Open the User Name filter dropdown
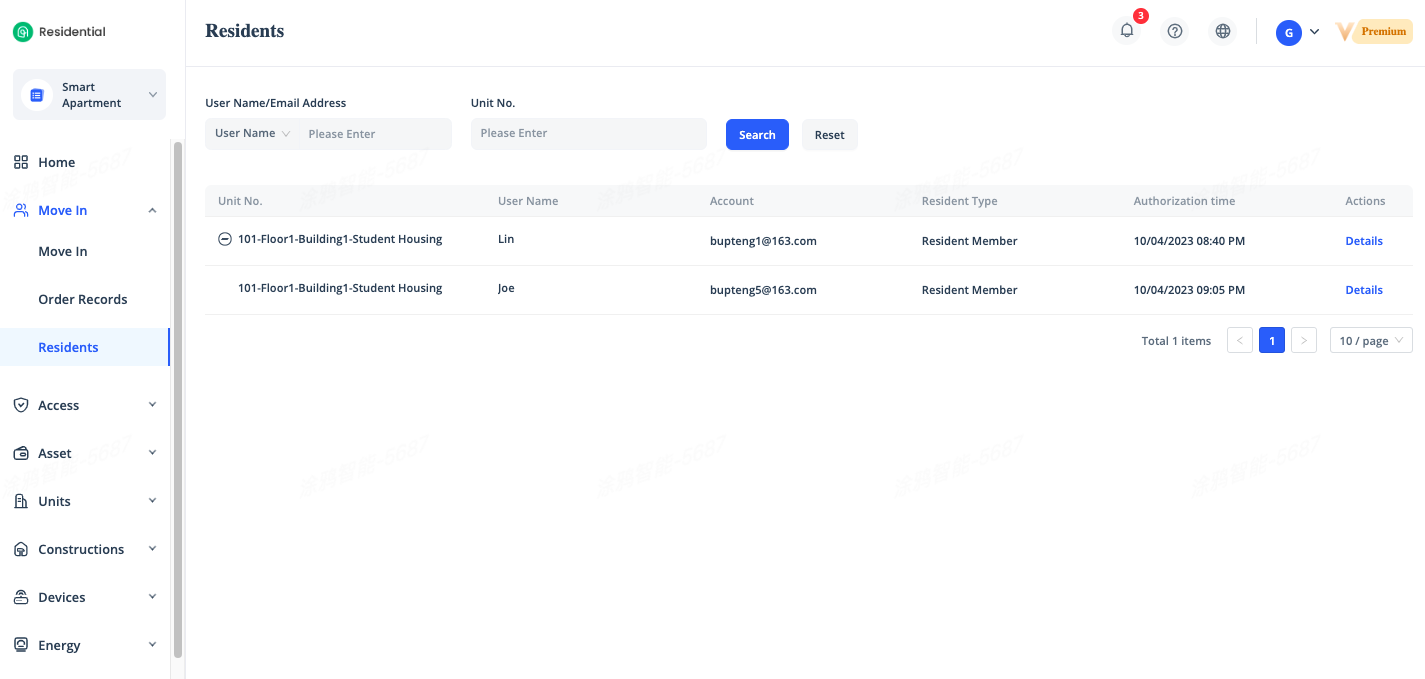 pos(252,134)
